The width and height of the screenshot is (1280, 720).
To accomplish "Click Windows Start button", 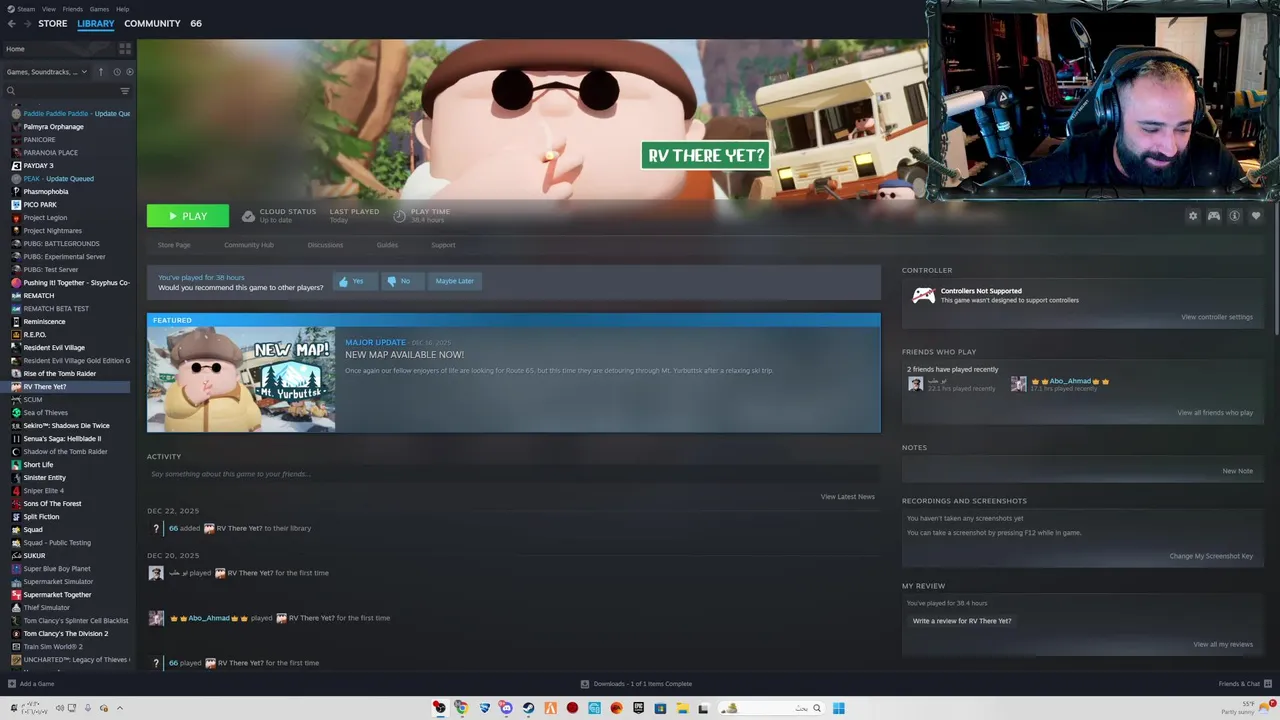I will pos(838,708).
